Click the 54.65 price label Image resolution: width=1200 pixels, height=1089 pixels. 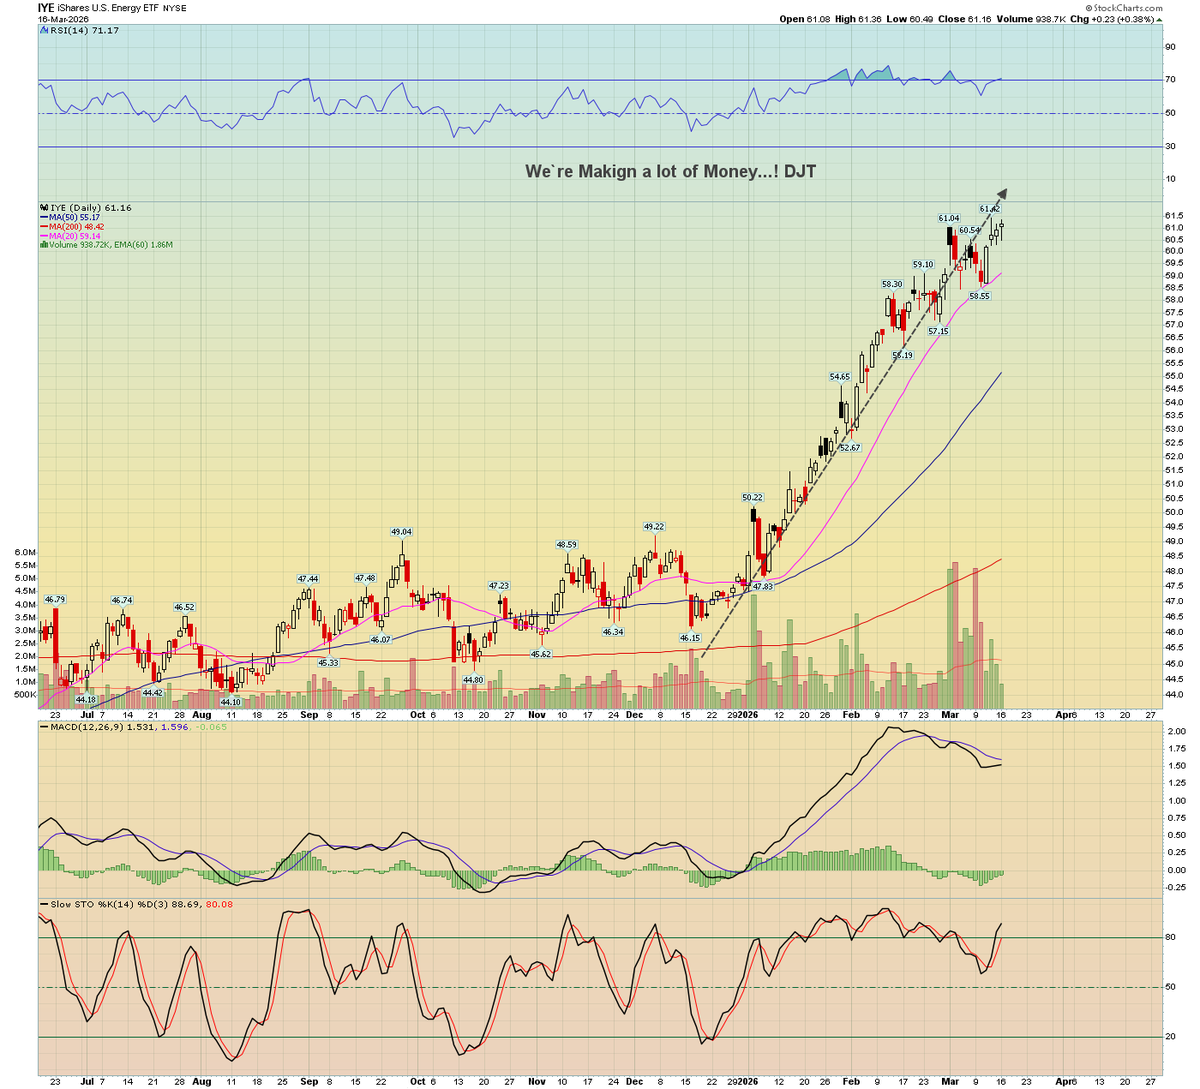pyautogui.click(x=839, y=377)
